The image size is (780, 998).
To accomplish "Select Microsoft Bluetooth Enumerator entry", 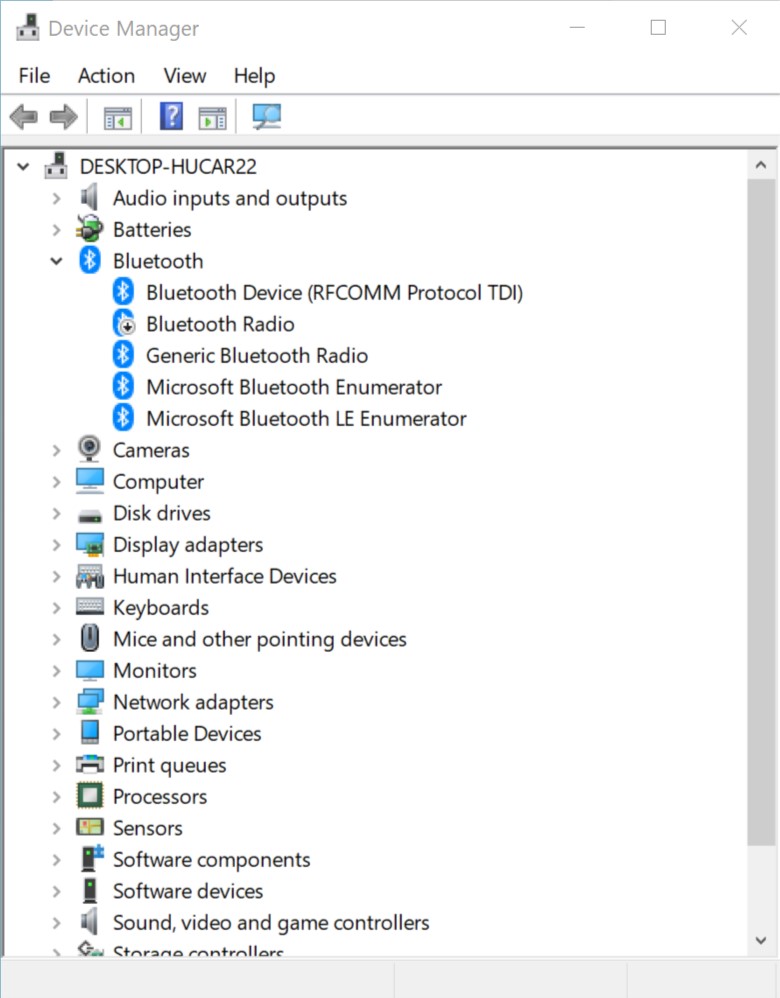I will pyautogui.click(x=294, y=387).
